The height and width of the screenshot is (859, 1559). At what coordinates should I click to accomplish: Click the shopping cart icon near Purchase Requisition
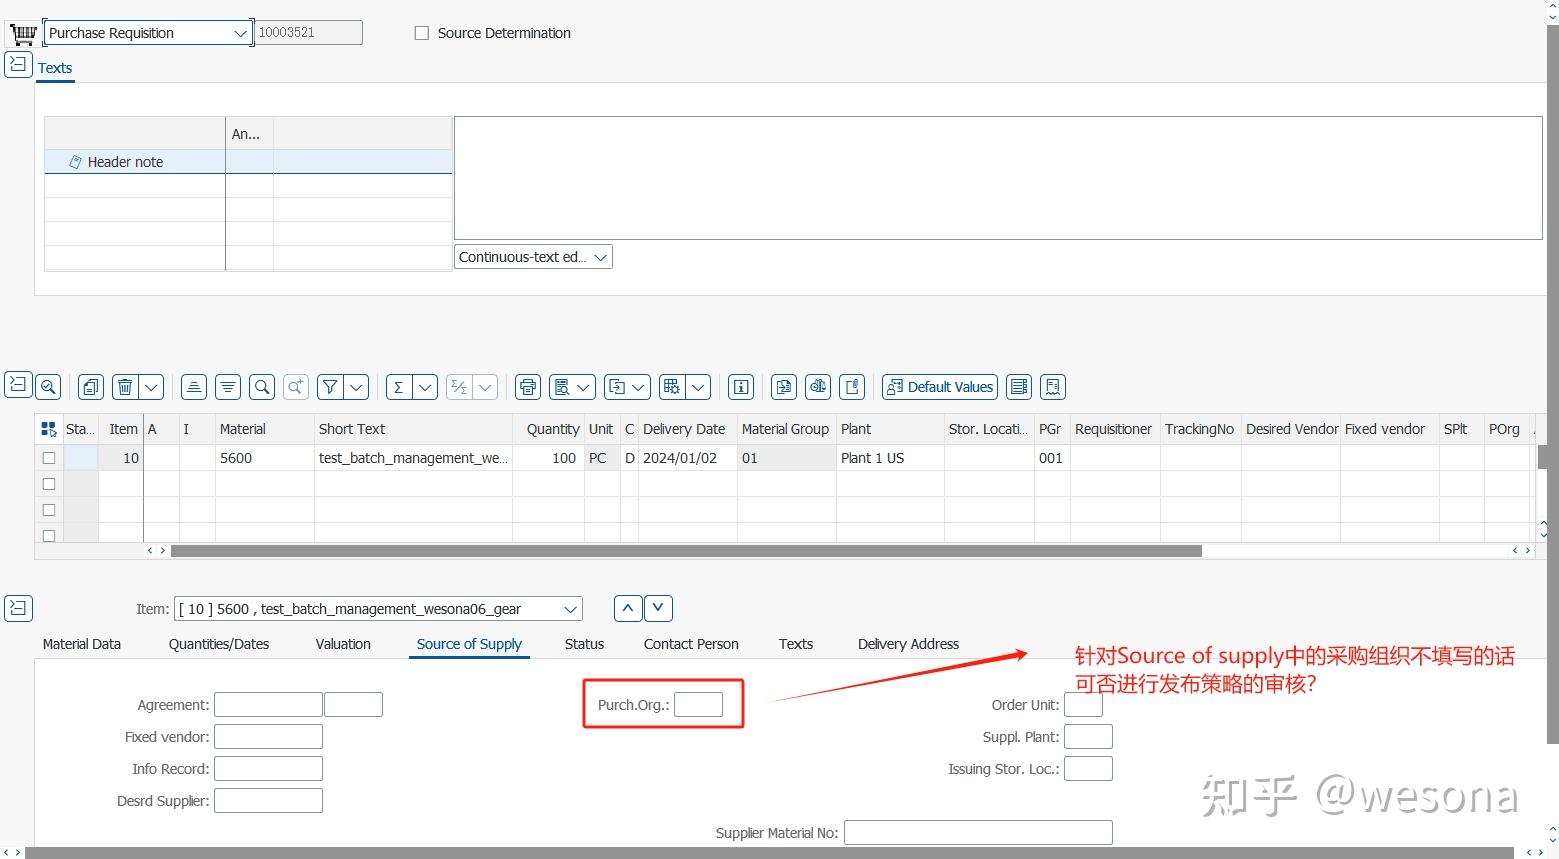tap(21, 32)
